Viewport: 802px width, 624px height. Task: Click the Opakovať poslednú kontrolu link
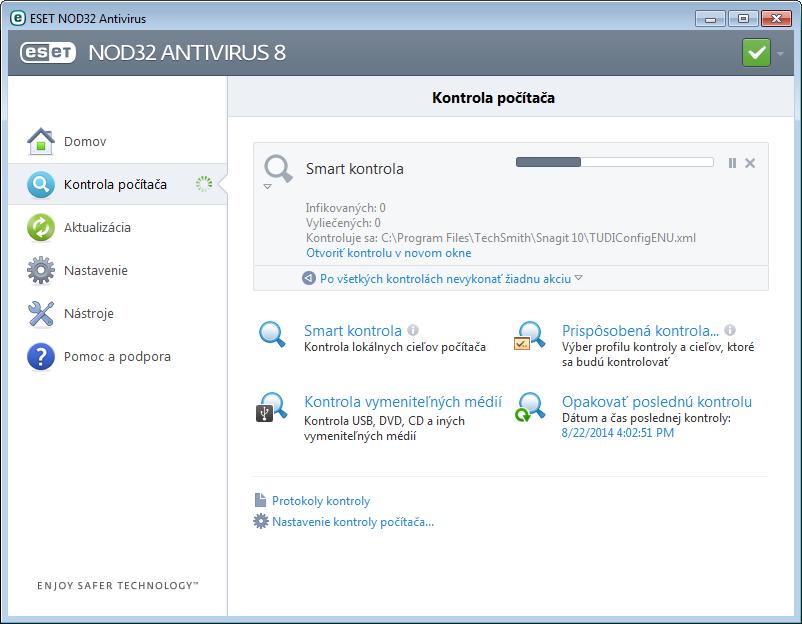coord(657,402)
